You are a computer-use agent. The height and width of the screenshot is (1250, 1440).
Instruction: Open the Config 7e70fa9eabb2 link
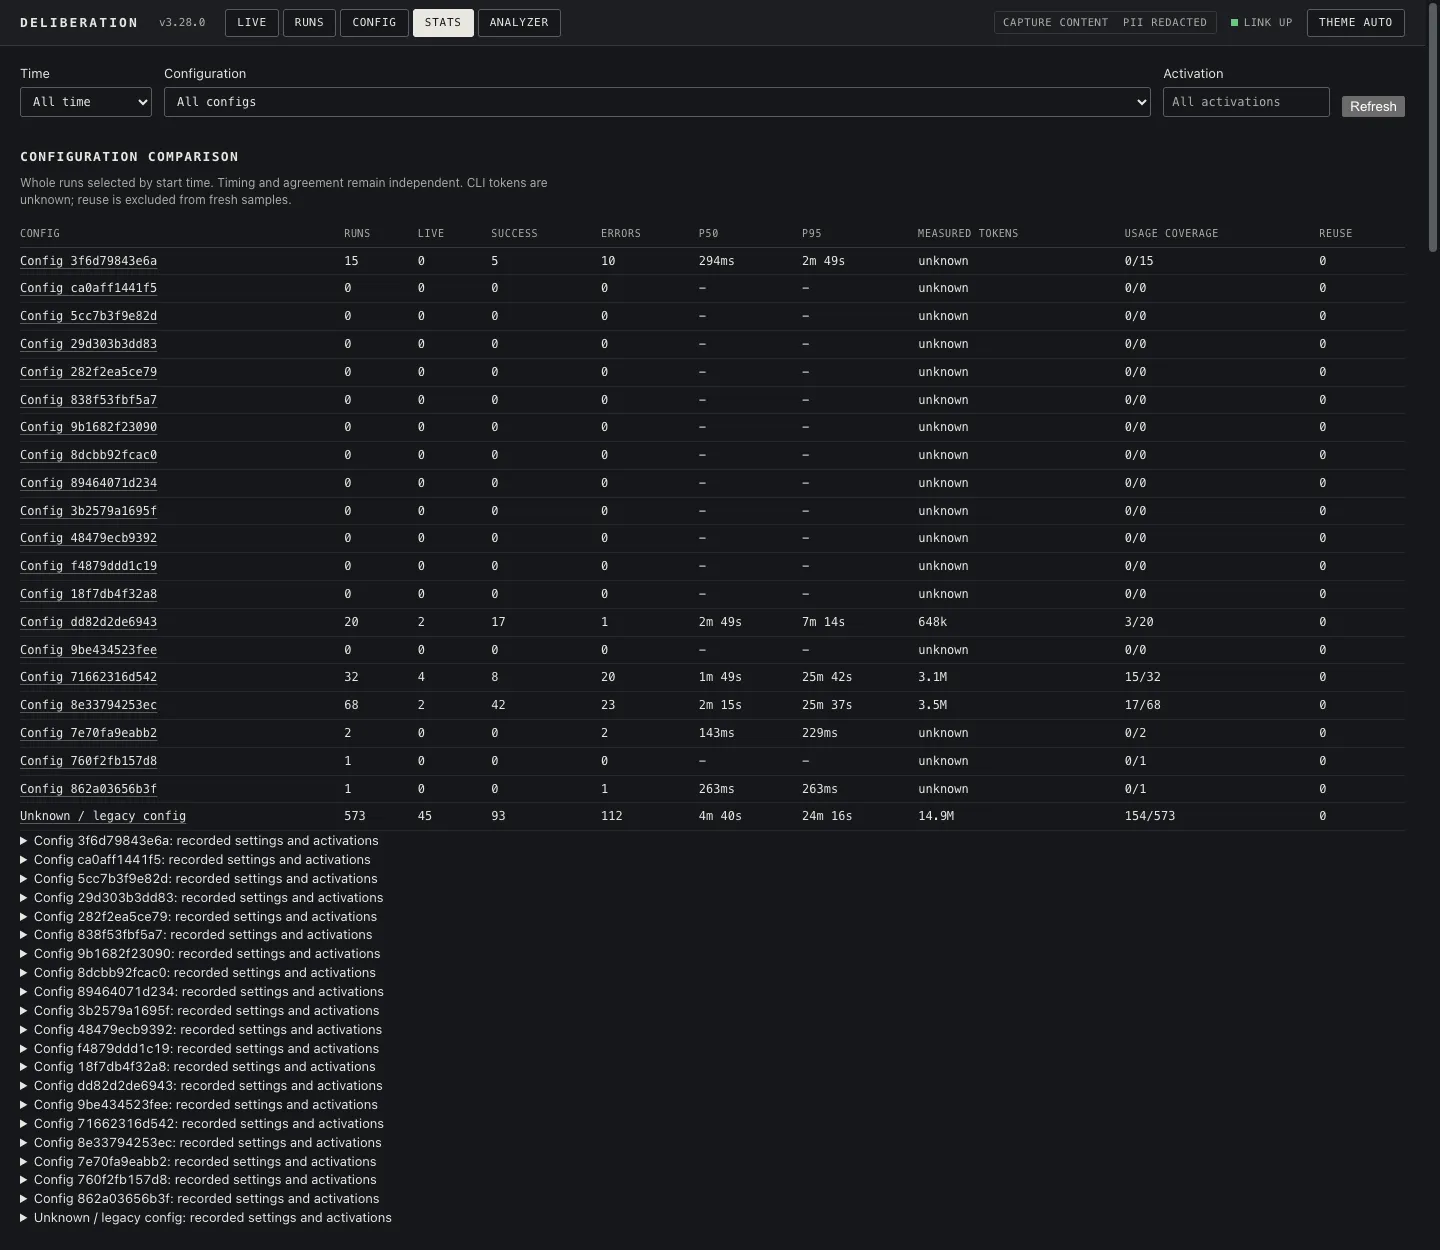[x=88, y=733]
